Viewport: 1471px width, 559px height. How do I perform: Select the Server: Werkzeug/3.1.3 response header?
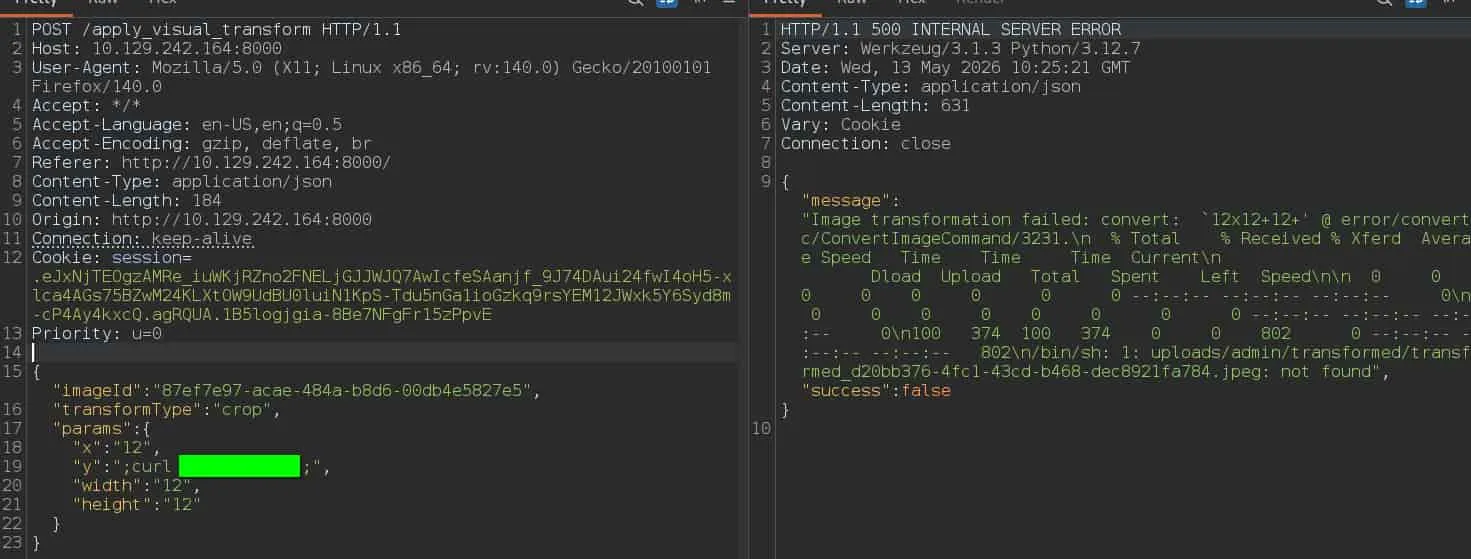(x=961, y=48)
